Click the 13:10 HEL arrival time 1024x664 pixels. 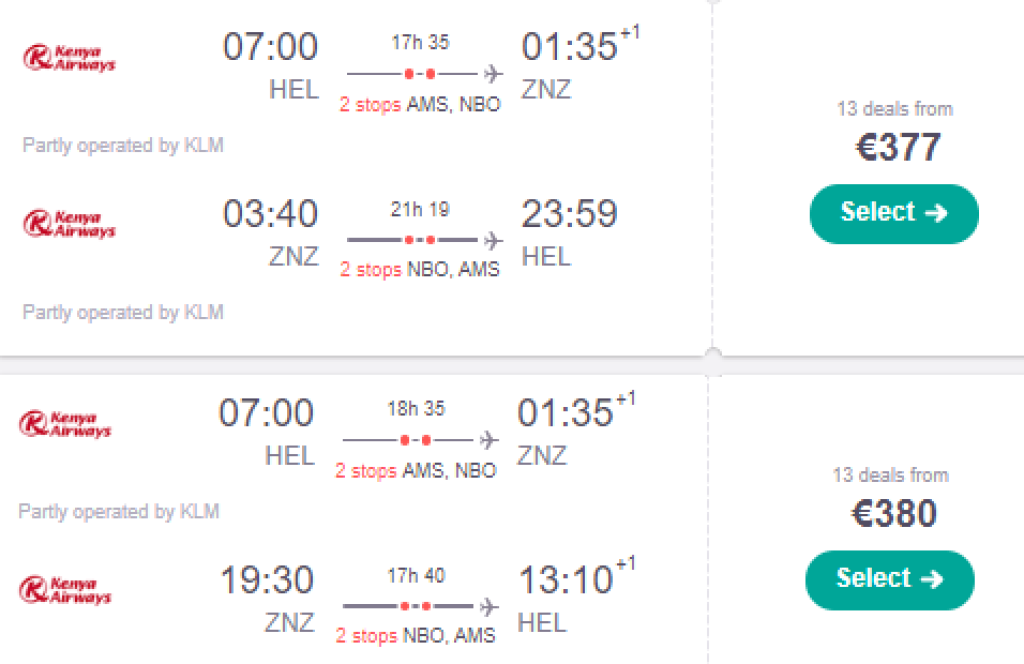[565, 580]
